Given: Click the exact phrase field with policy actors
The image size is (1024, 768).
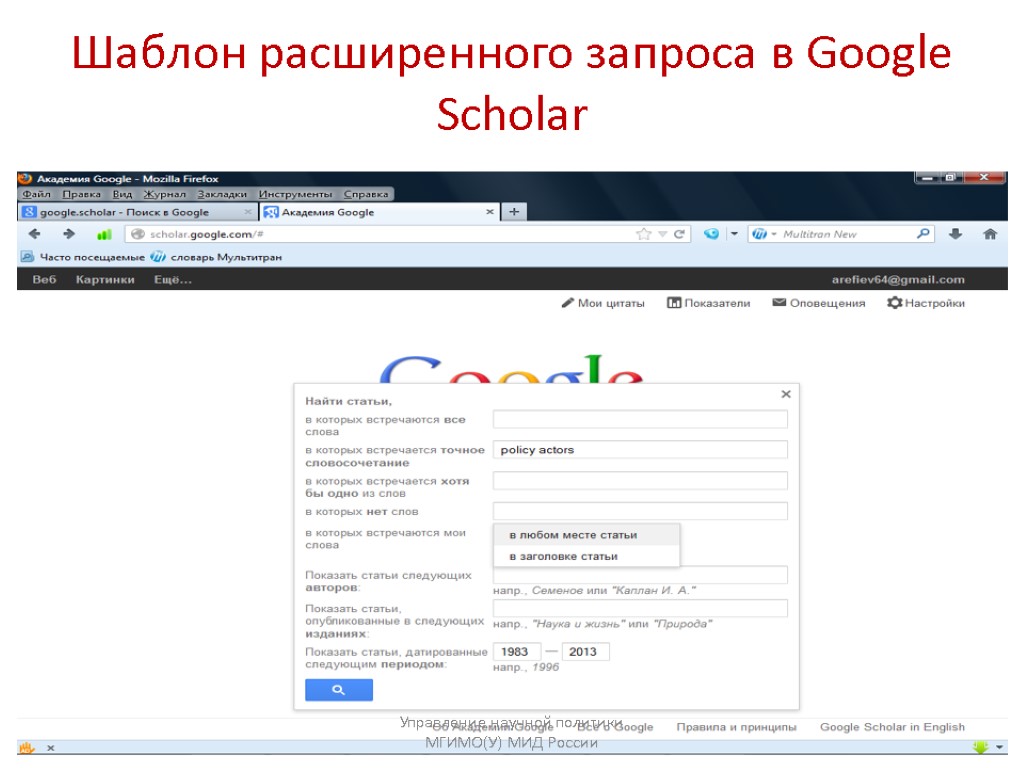Looking at the screenshot, I should point(640,449).
